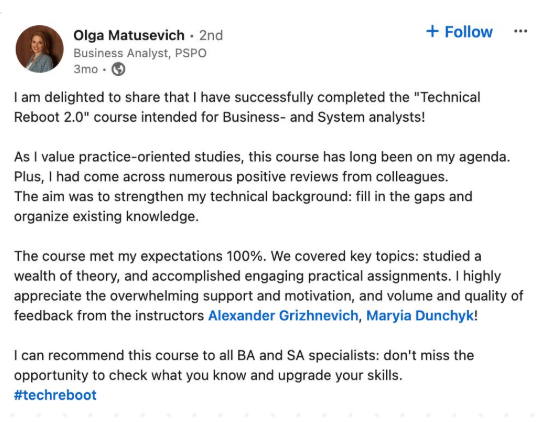Click the "I can recommend this course" line
541x422 pixels.
244,355
